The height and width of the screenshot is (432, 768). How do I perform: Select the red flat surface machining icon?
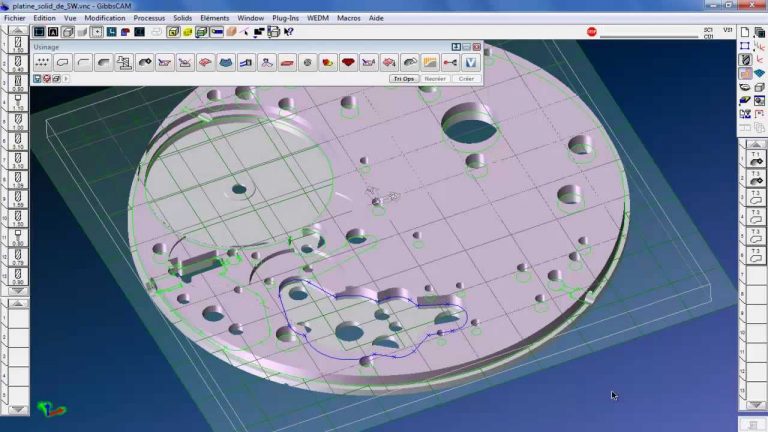[287, 62]
